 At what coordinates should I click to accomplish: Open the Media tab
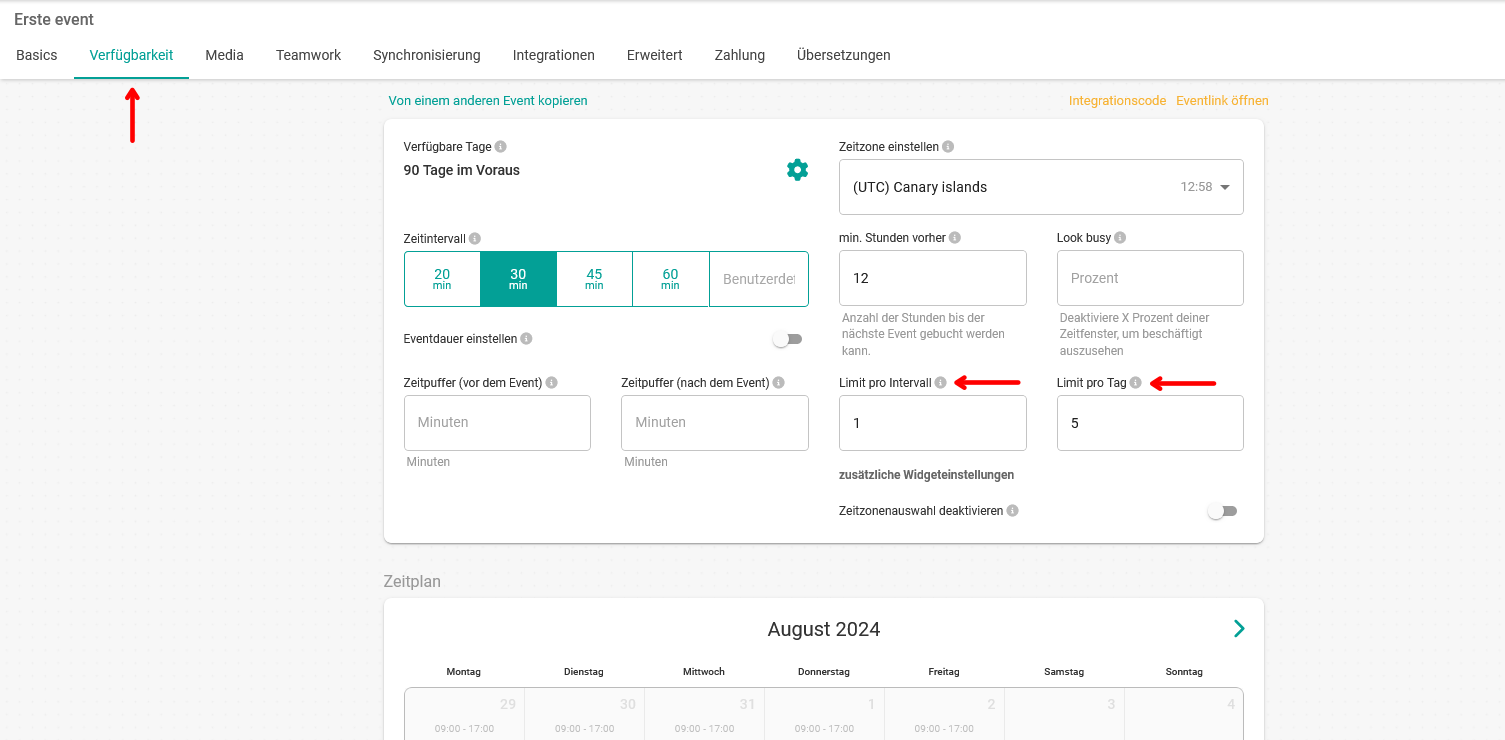tap(224, 55)
